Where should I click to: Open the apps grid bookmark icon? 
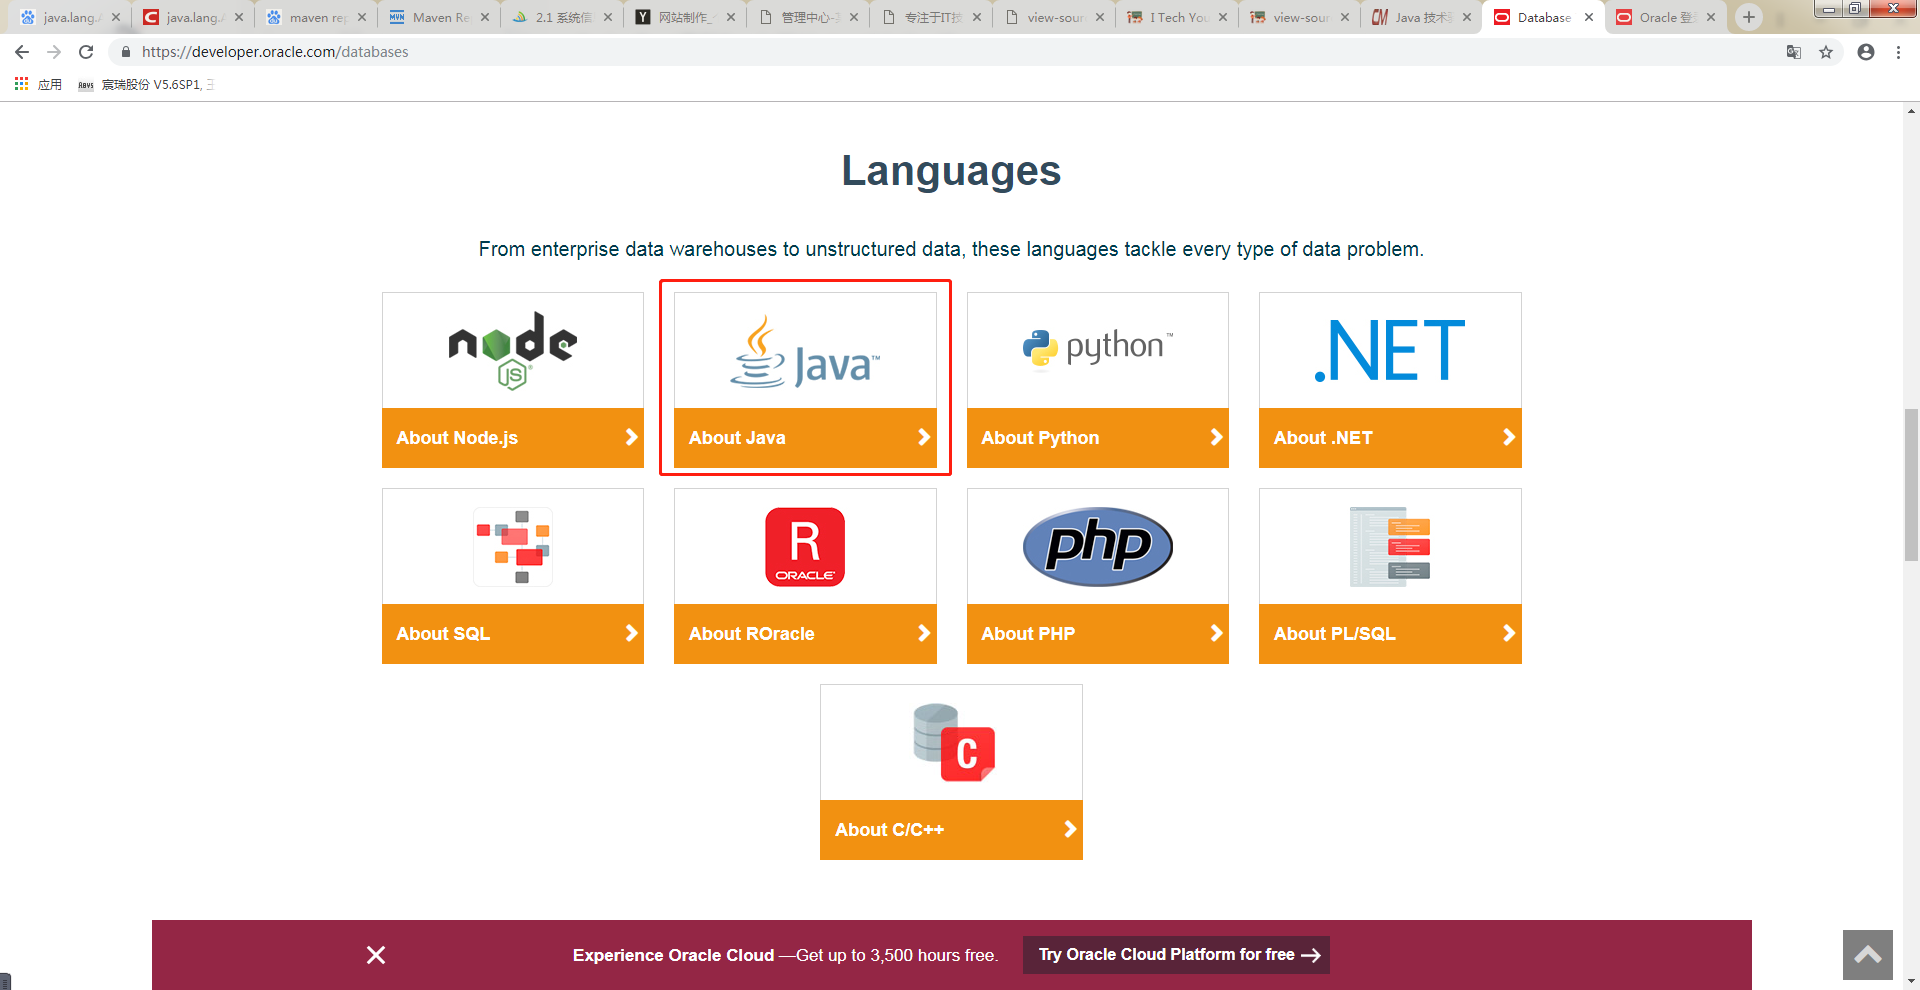point(21,84)
